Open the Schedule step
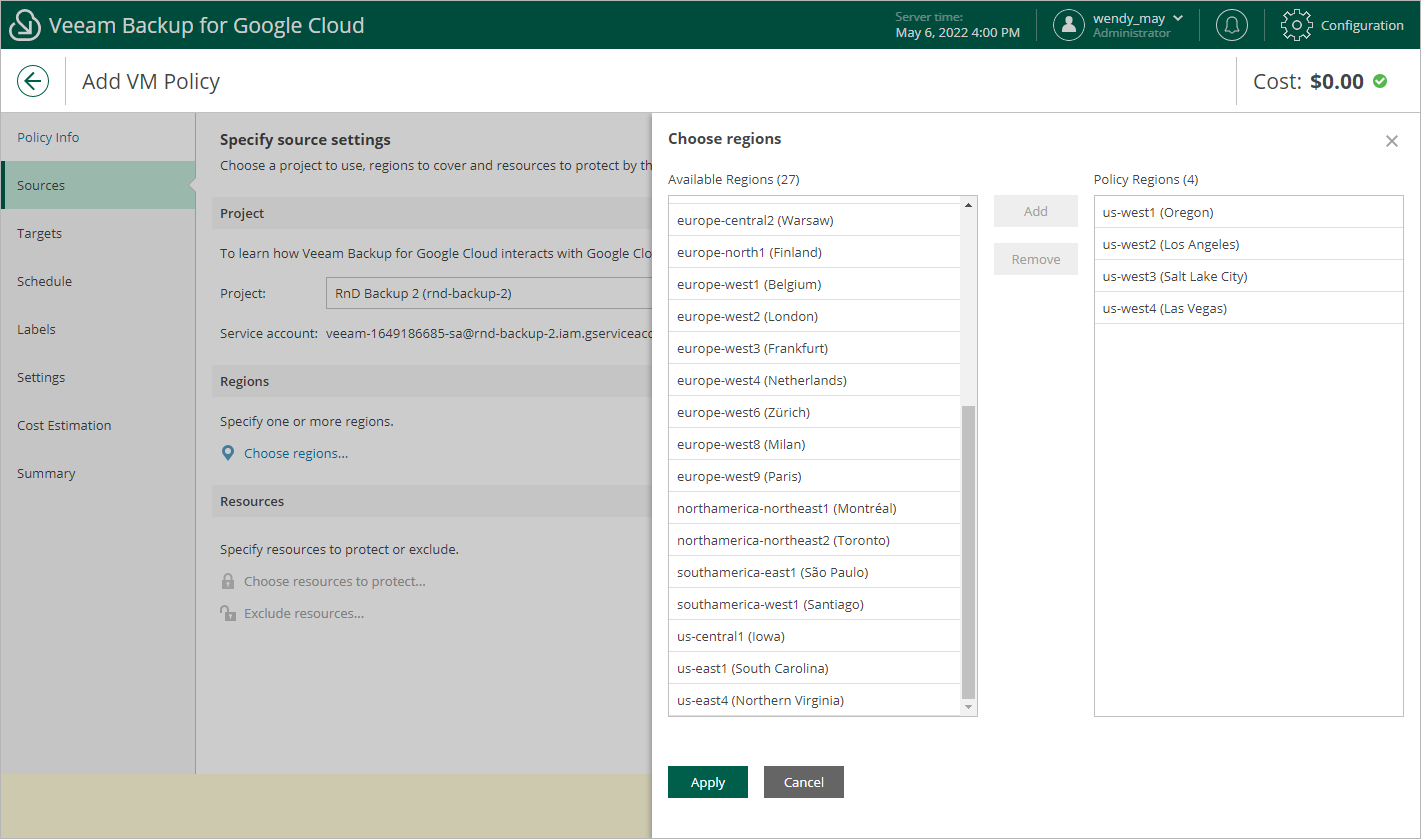1421x839 pixels. [x=98, y=281]
